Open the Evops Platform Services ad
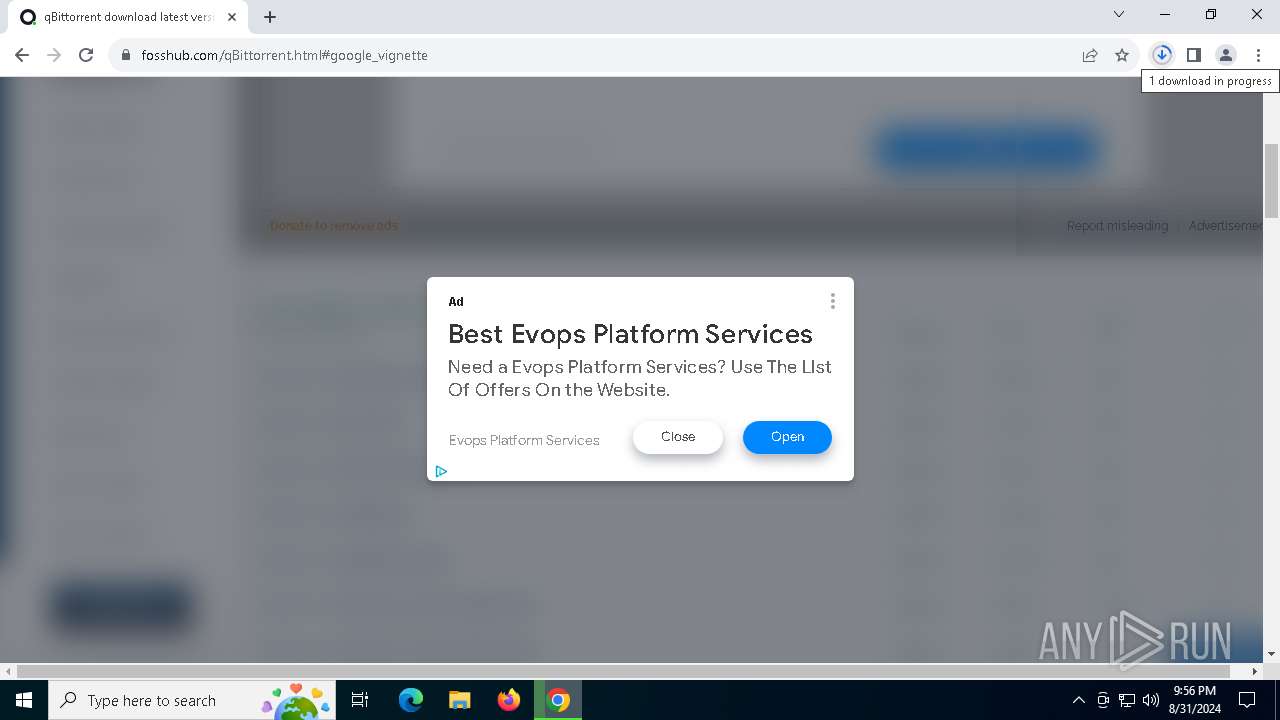 click(787, 437)
